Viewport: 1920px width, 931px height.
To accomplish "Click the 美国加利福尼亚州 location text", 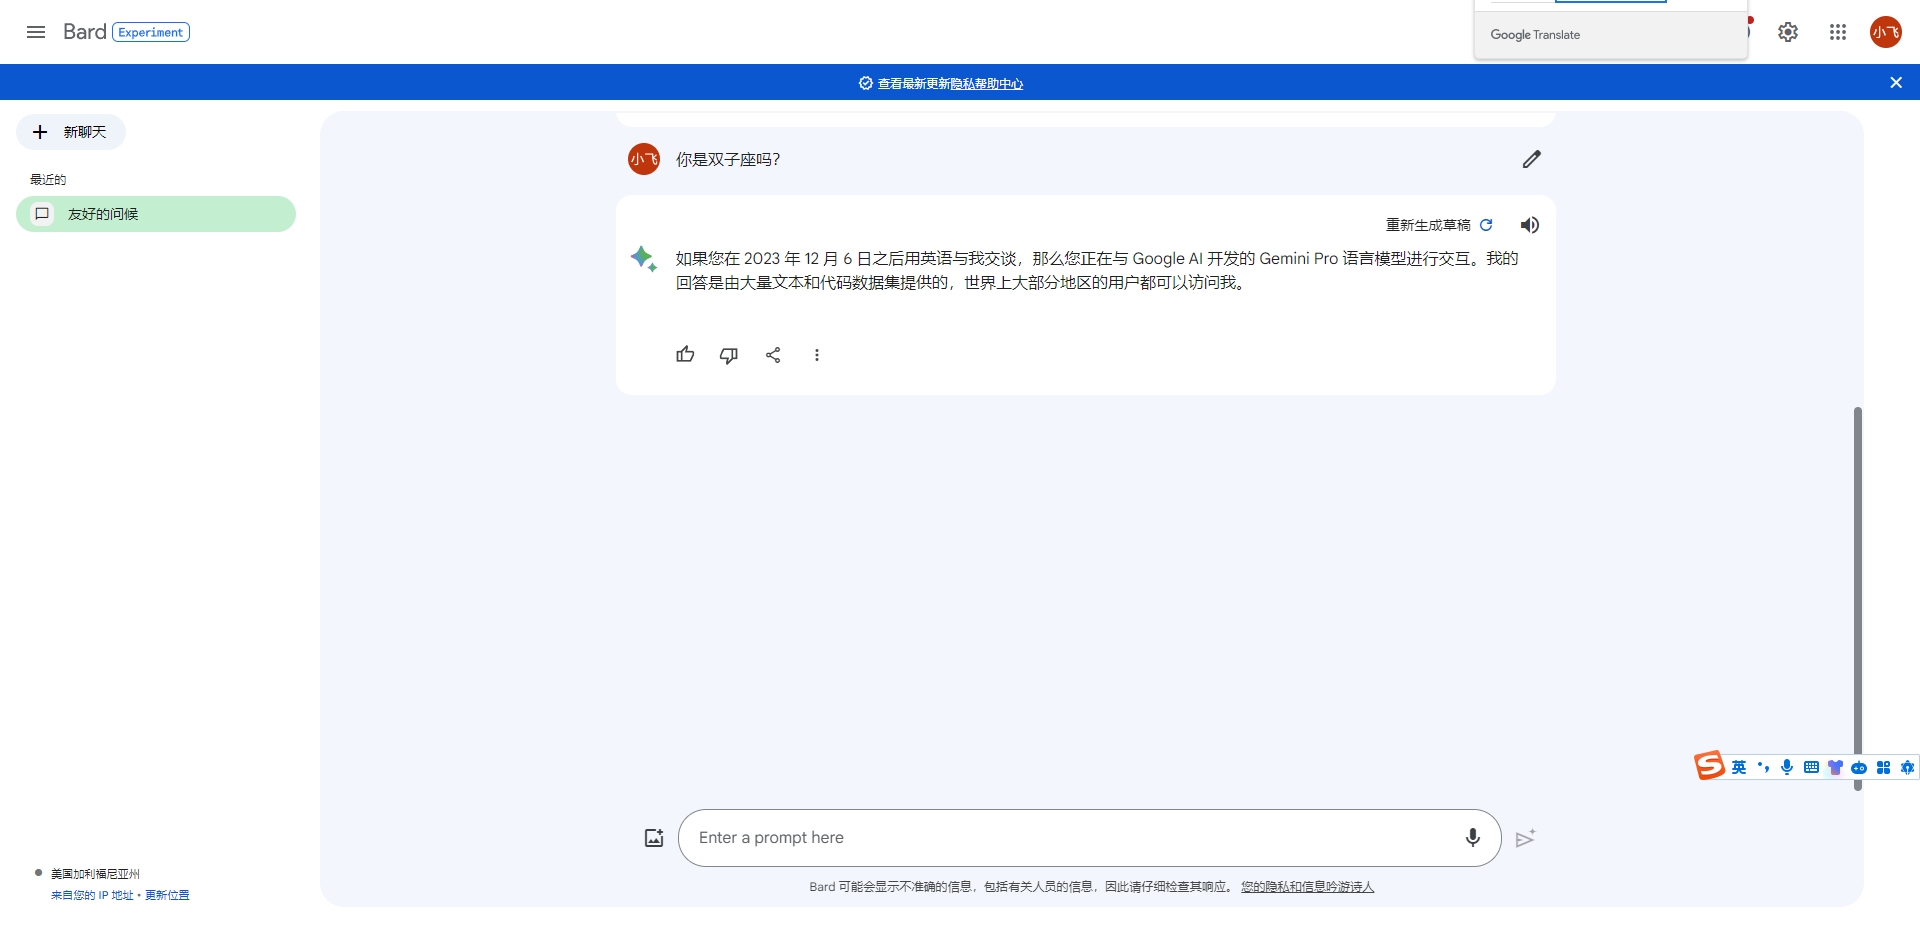I will pyautogui.click(x=95, y=874).
